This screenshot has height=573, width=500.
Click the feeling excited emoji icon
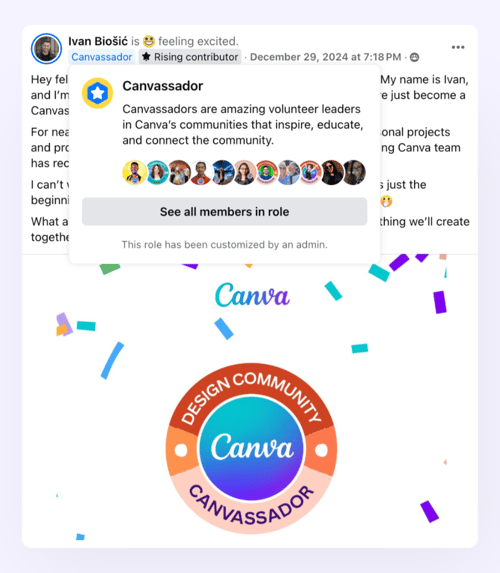pyautogui.click(x=149, y=41)
